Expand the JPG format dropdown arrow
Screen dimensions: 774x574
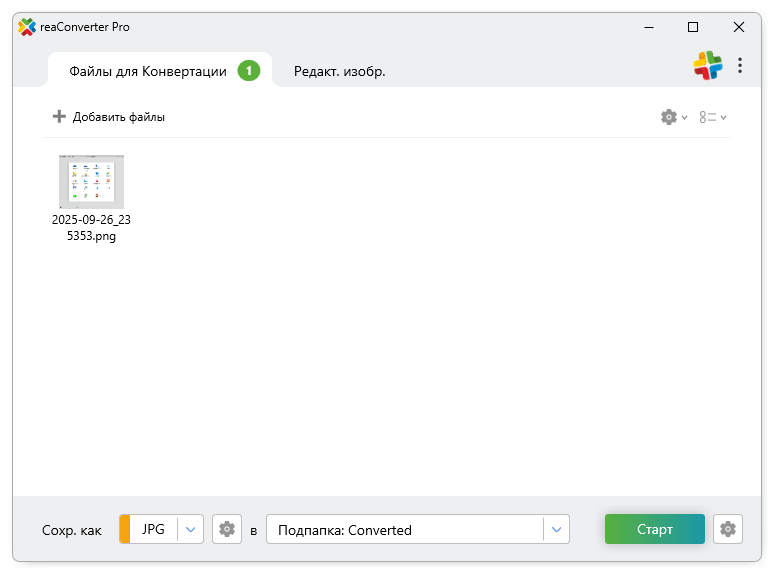[x=191, y=529]
